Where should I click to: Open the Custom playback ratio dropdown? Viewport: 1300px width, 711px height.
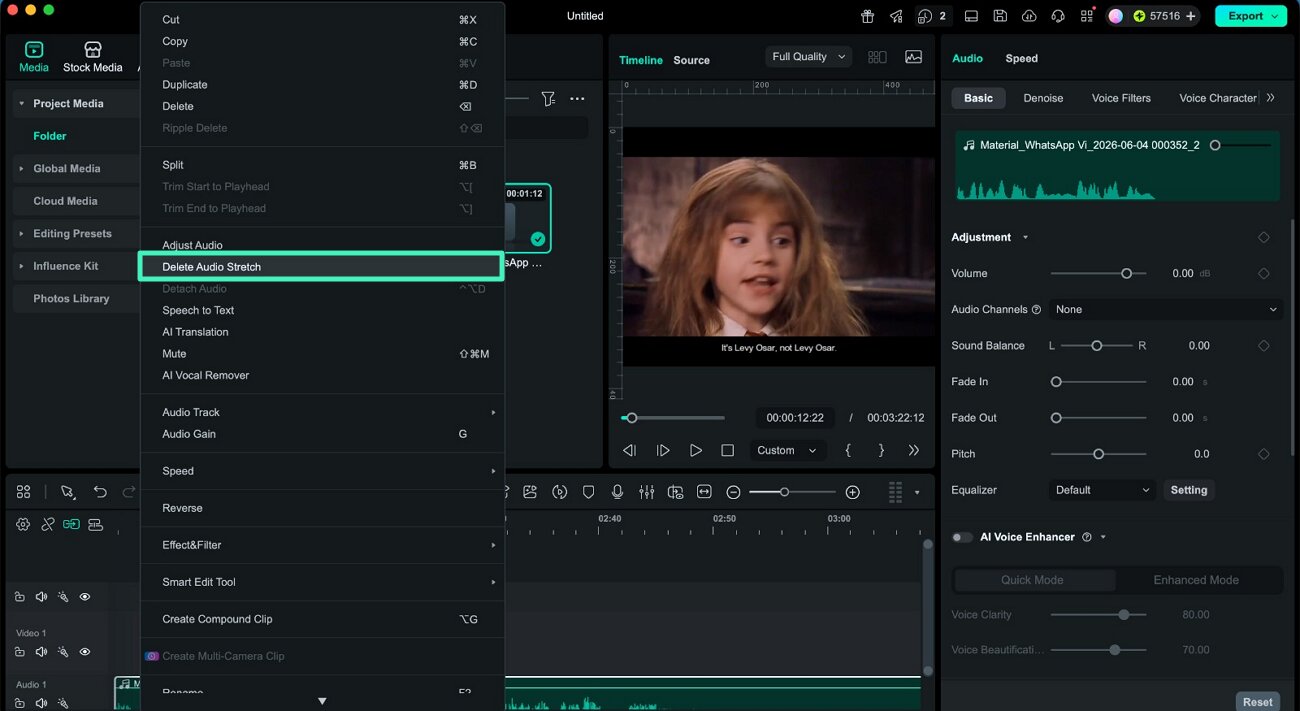point(788,450)
